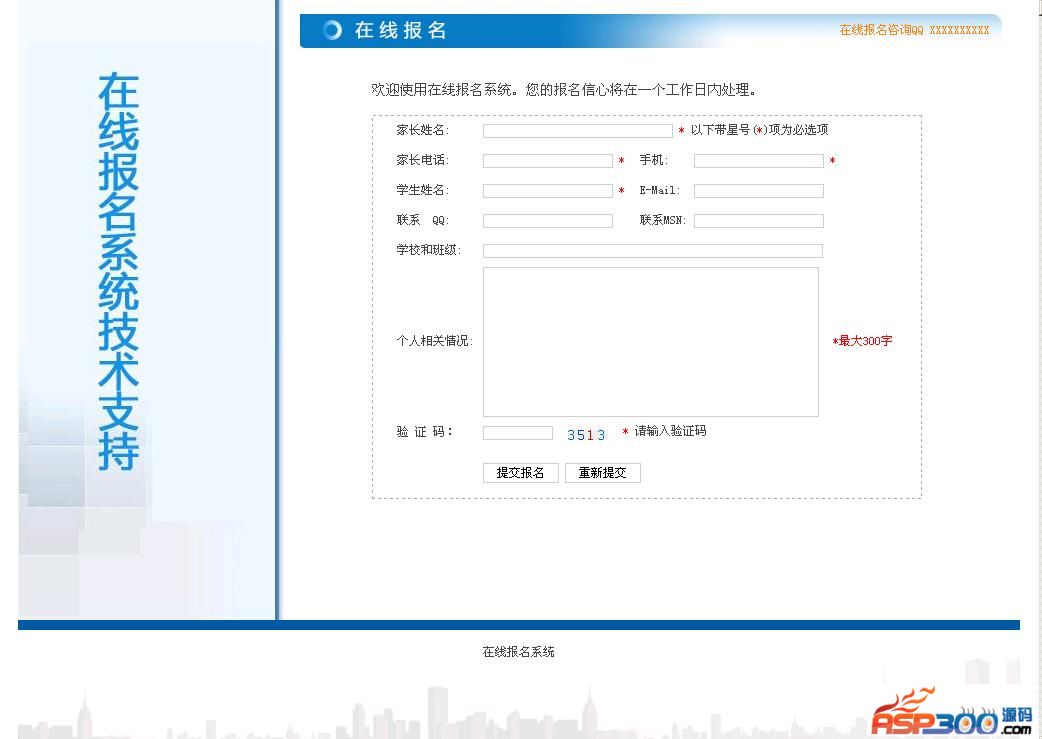This screenshot has width=1042, height=739.
Task: Click the 学校和班级 label
Action: [x=429, y=250]
